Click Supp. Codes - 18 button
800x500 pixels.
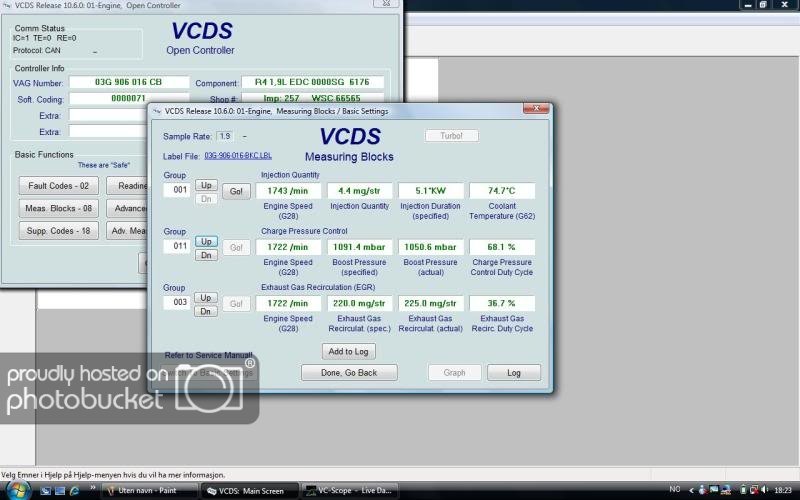(58, 231)
